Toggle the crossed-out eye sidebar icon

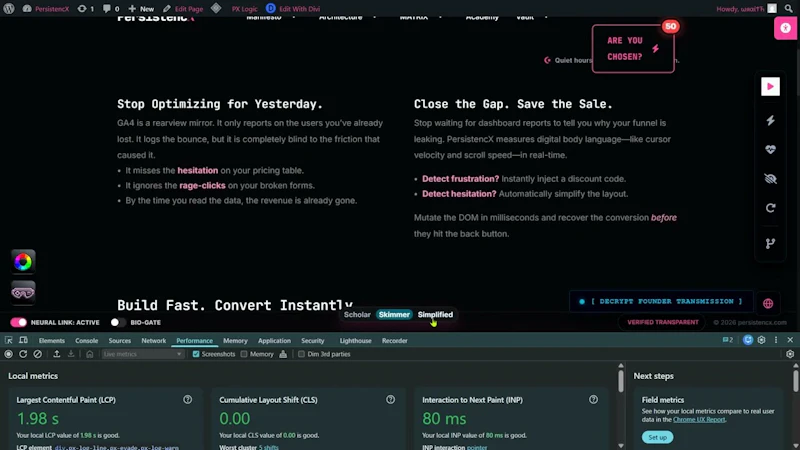[770, 179]
